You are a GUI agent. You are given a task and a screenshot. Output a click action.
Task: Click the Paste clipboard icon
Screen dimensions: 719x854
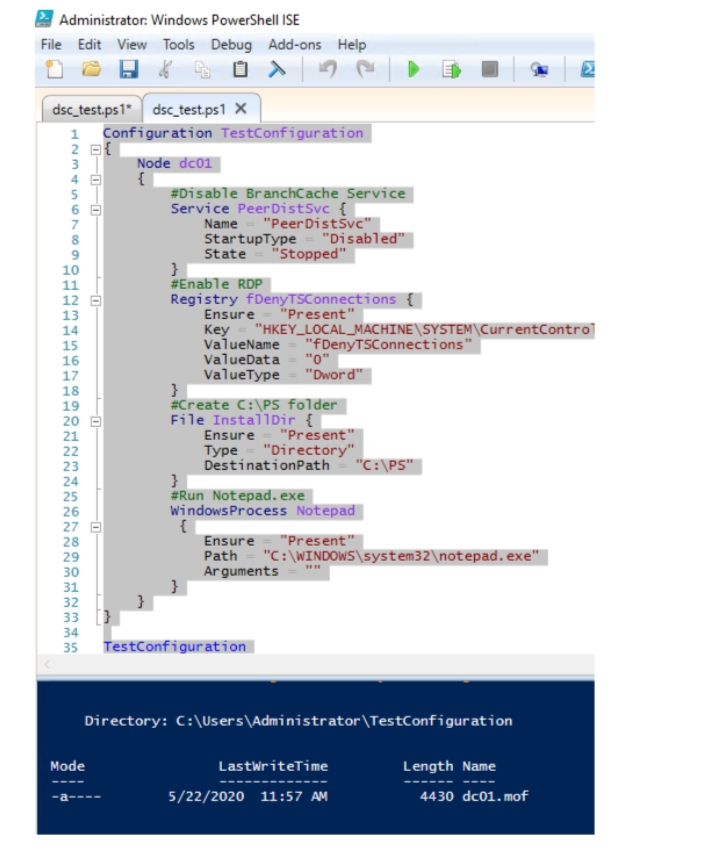[x=240, y=69]
